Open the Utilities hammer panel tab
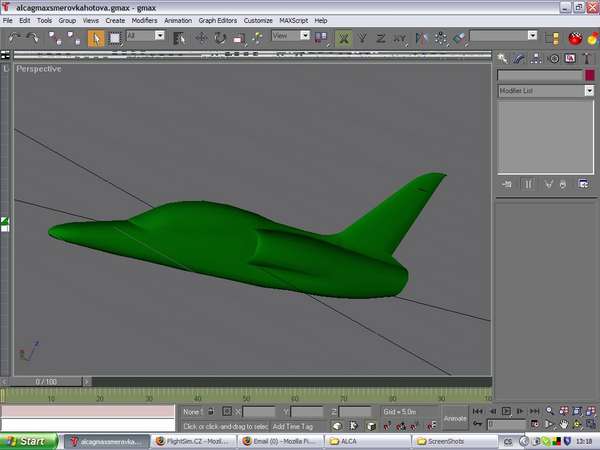 [x=587, y=58]
